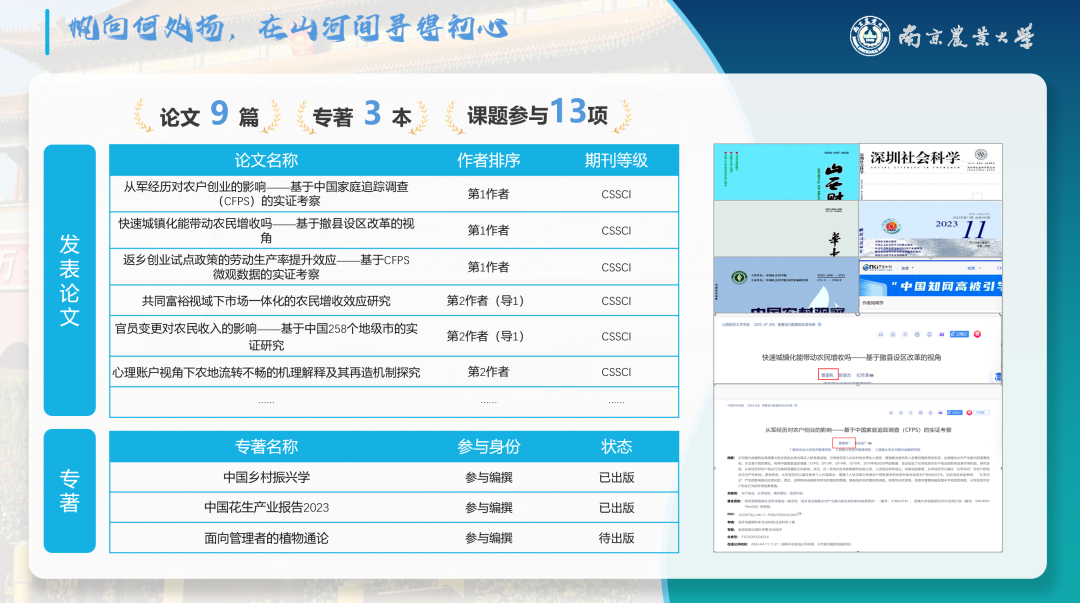Click the 论文名称 column header
1080x603 pixels.
pos(266,160)
